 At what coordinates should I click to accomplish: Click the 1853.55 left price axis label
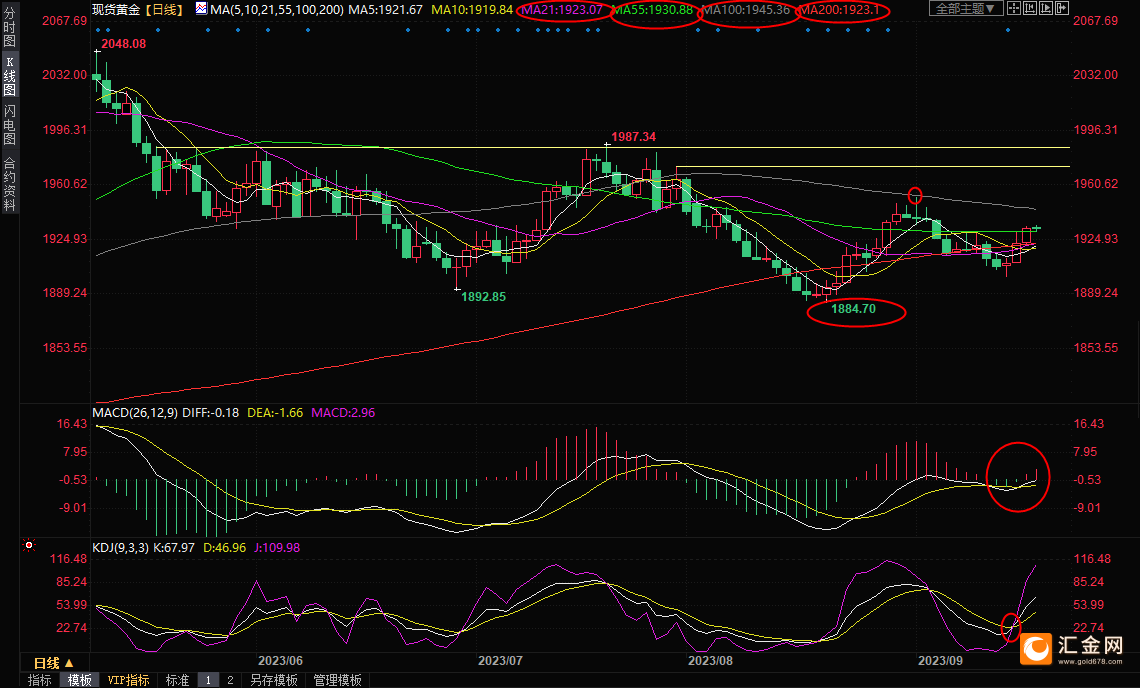point(65,348)
